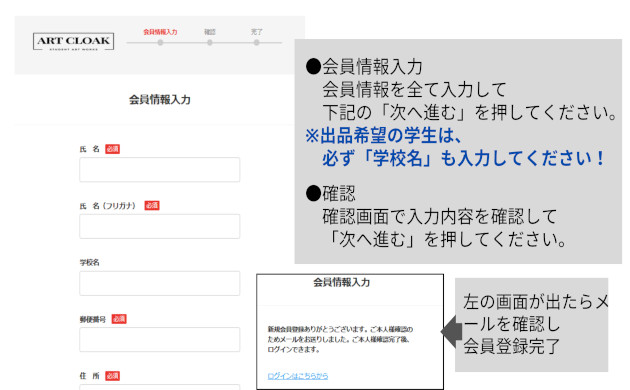Click the 必須 badge next to 氏名
Screen dimensions: 630x390
coord(112,149)
